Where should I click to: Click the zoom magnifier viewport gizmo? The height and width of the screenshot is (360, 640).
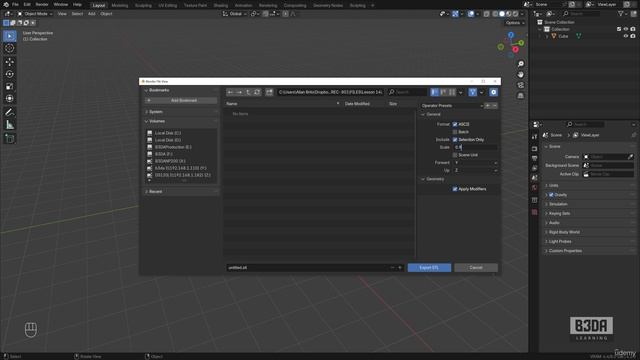[x=520, y=64]
